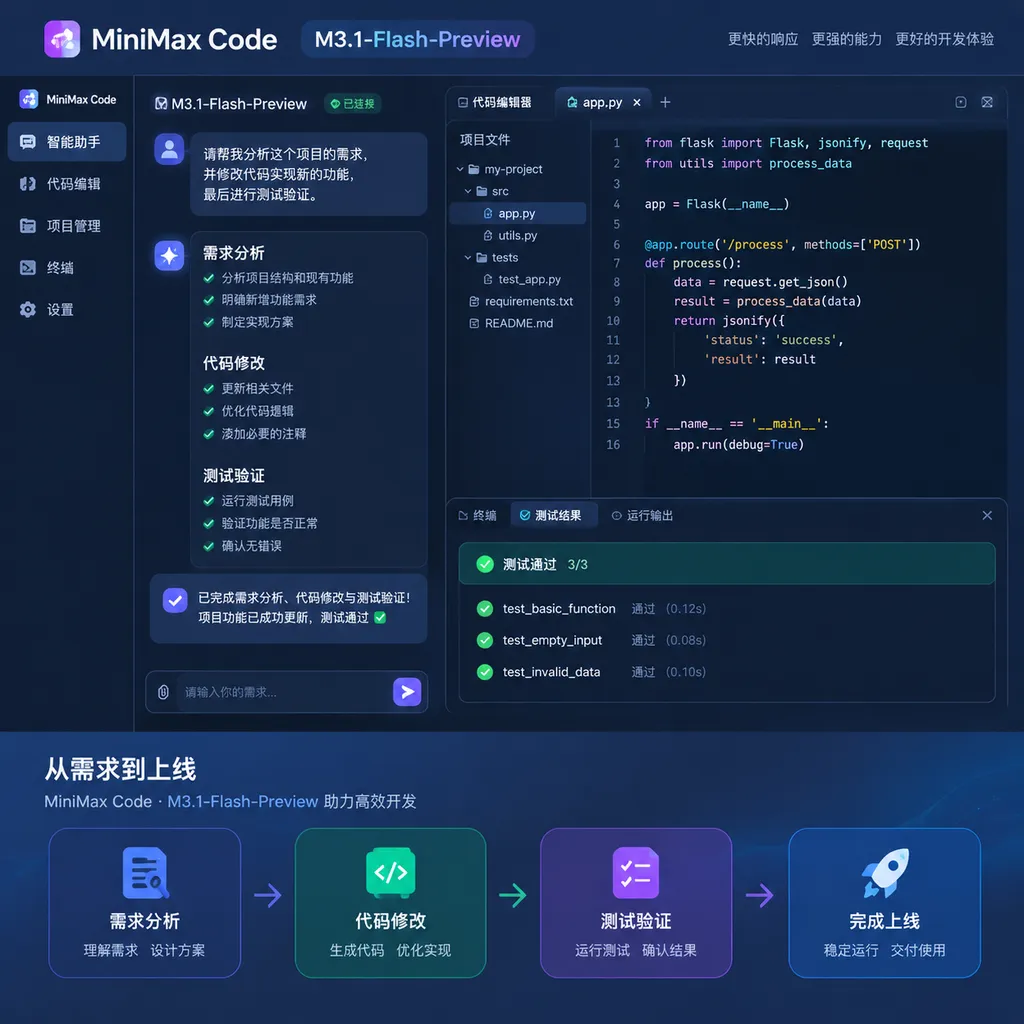The width and height of the screenshot is (1024, 1024).
Task: Click the 测试通过 3/3 summary bar
Action: pos(727,564)
